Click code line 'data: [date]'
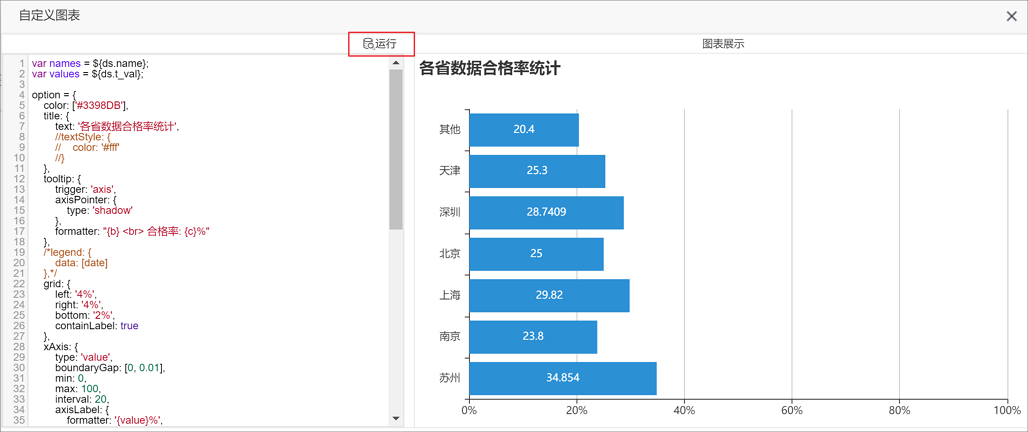Screen dimensions: 1028x432 (81, 263)
